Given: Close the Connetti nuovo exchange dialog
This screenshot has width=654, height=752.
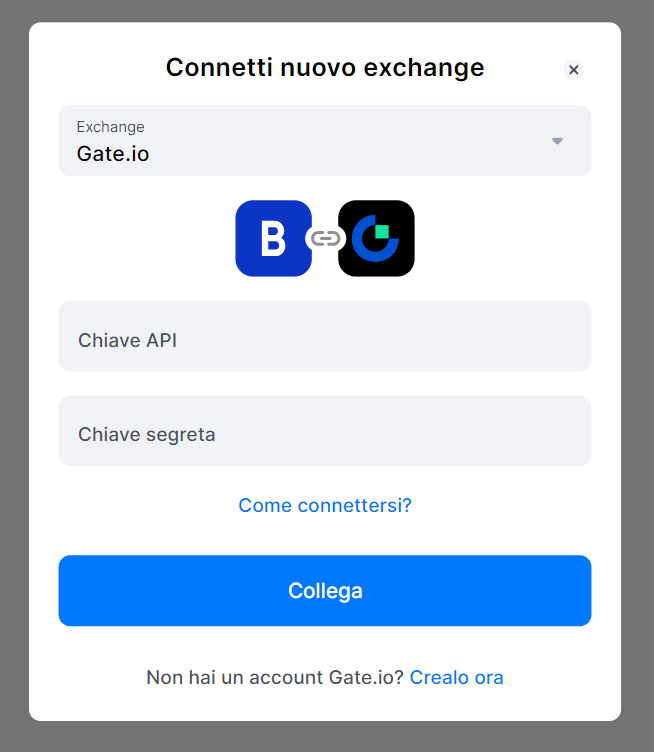Looking at the screenshot, I should [x=573, y=69].
